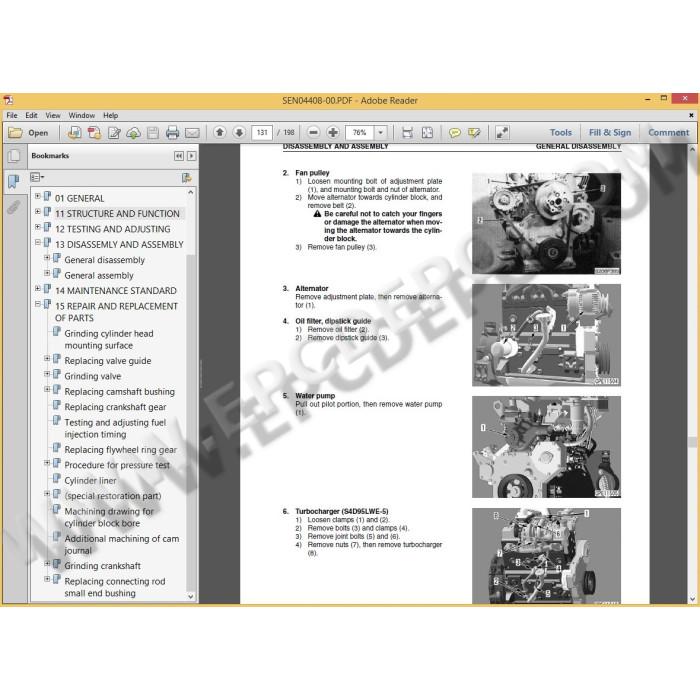Click the page number input field

[x=262, y=133]
